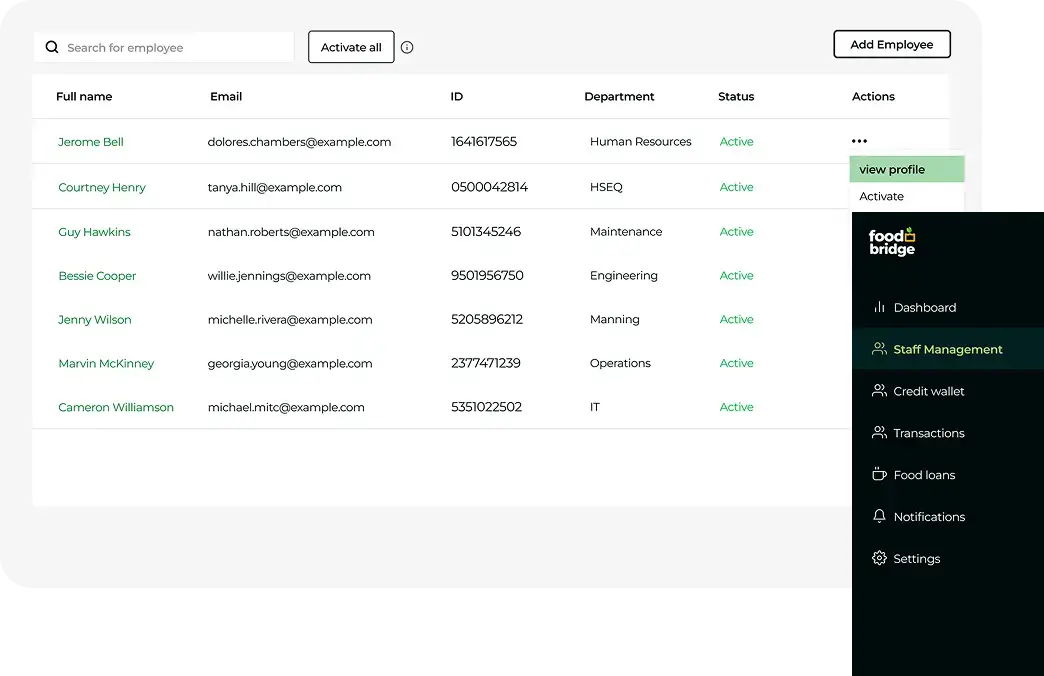Click the Department column header

[619, 97]
